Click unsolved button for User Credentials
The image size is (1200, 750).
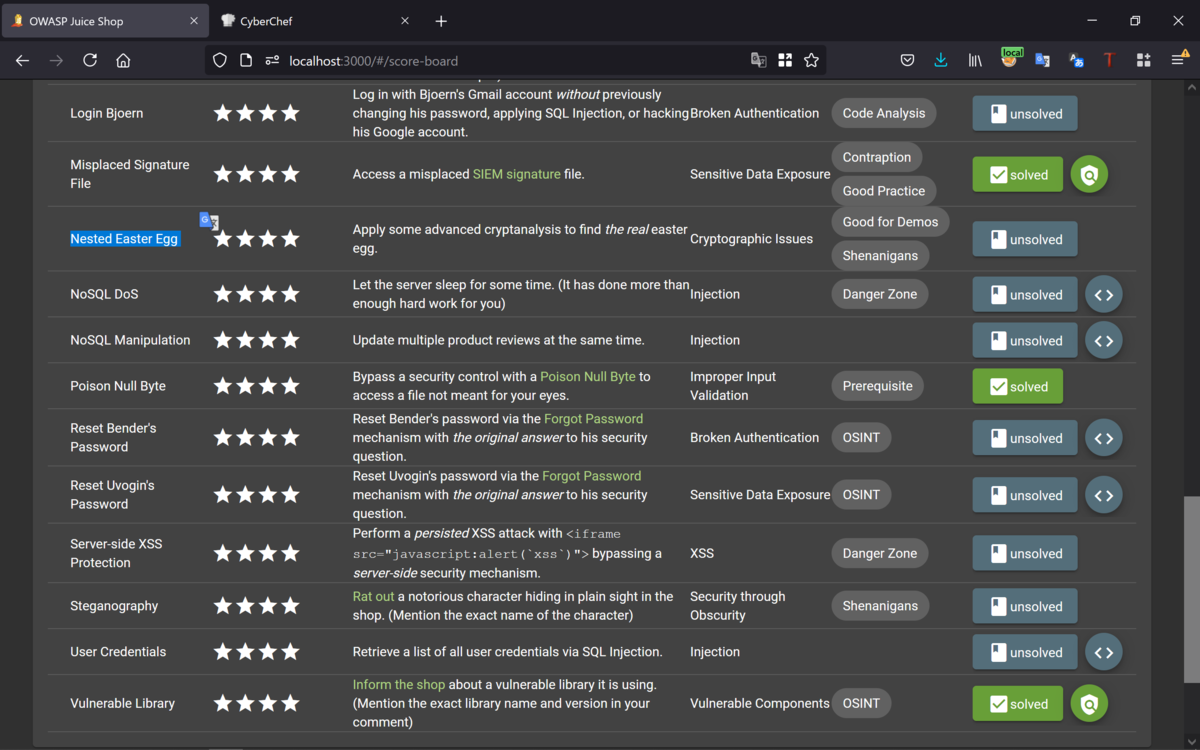1025,653
